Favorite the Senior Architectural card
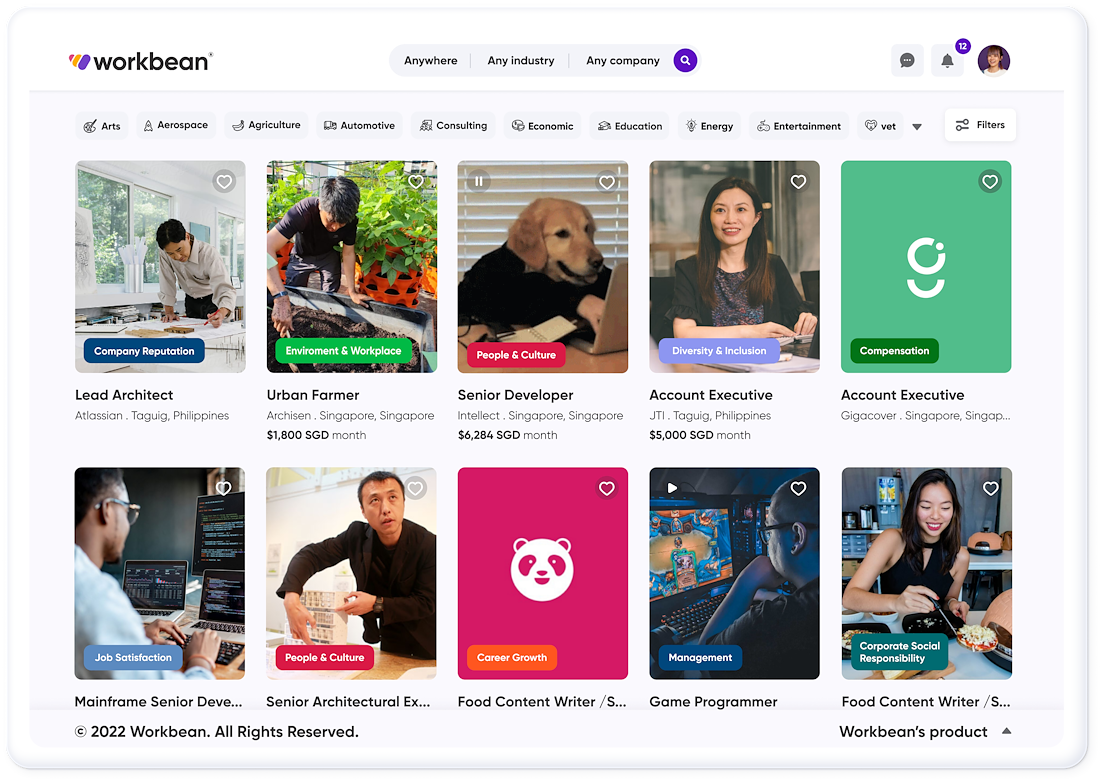The height and width of the screenshot is (781, 1100). tap(415, 488)
